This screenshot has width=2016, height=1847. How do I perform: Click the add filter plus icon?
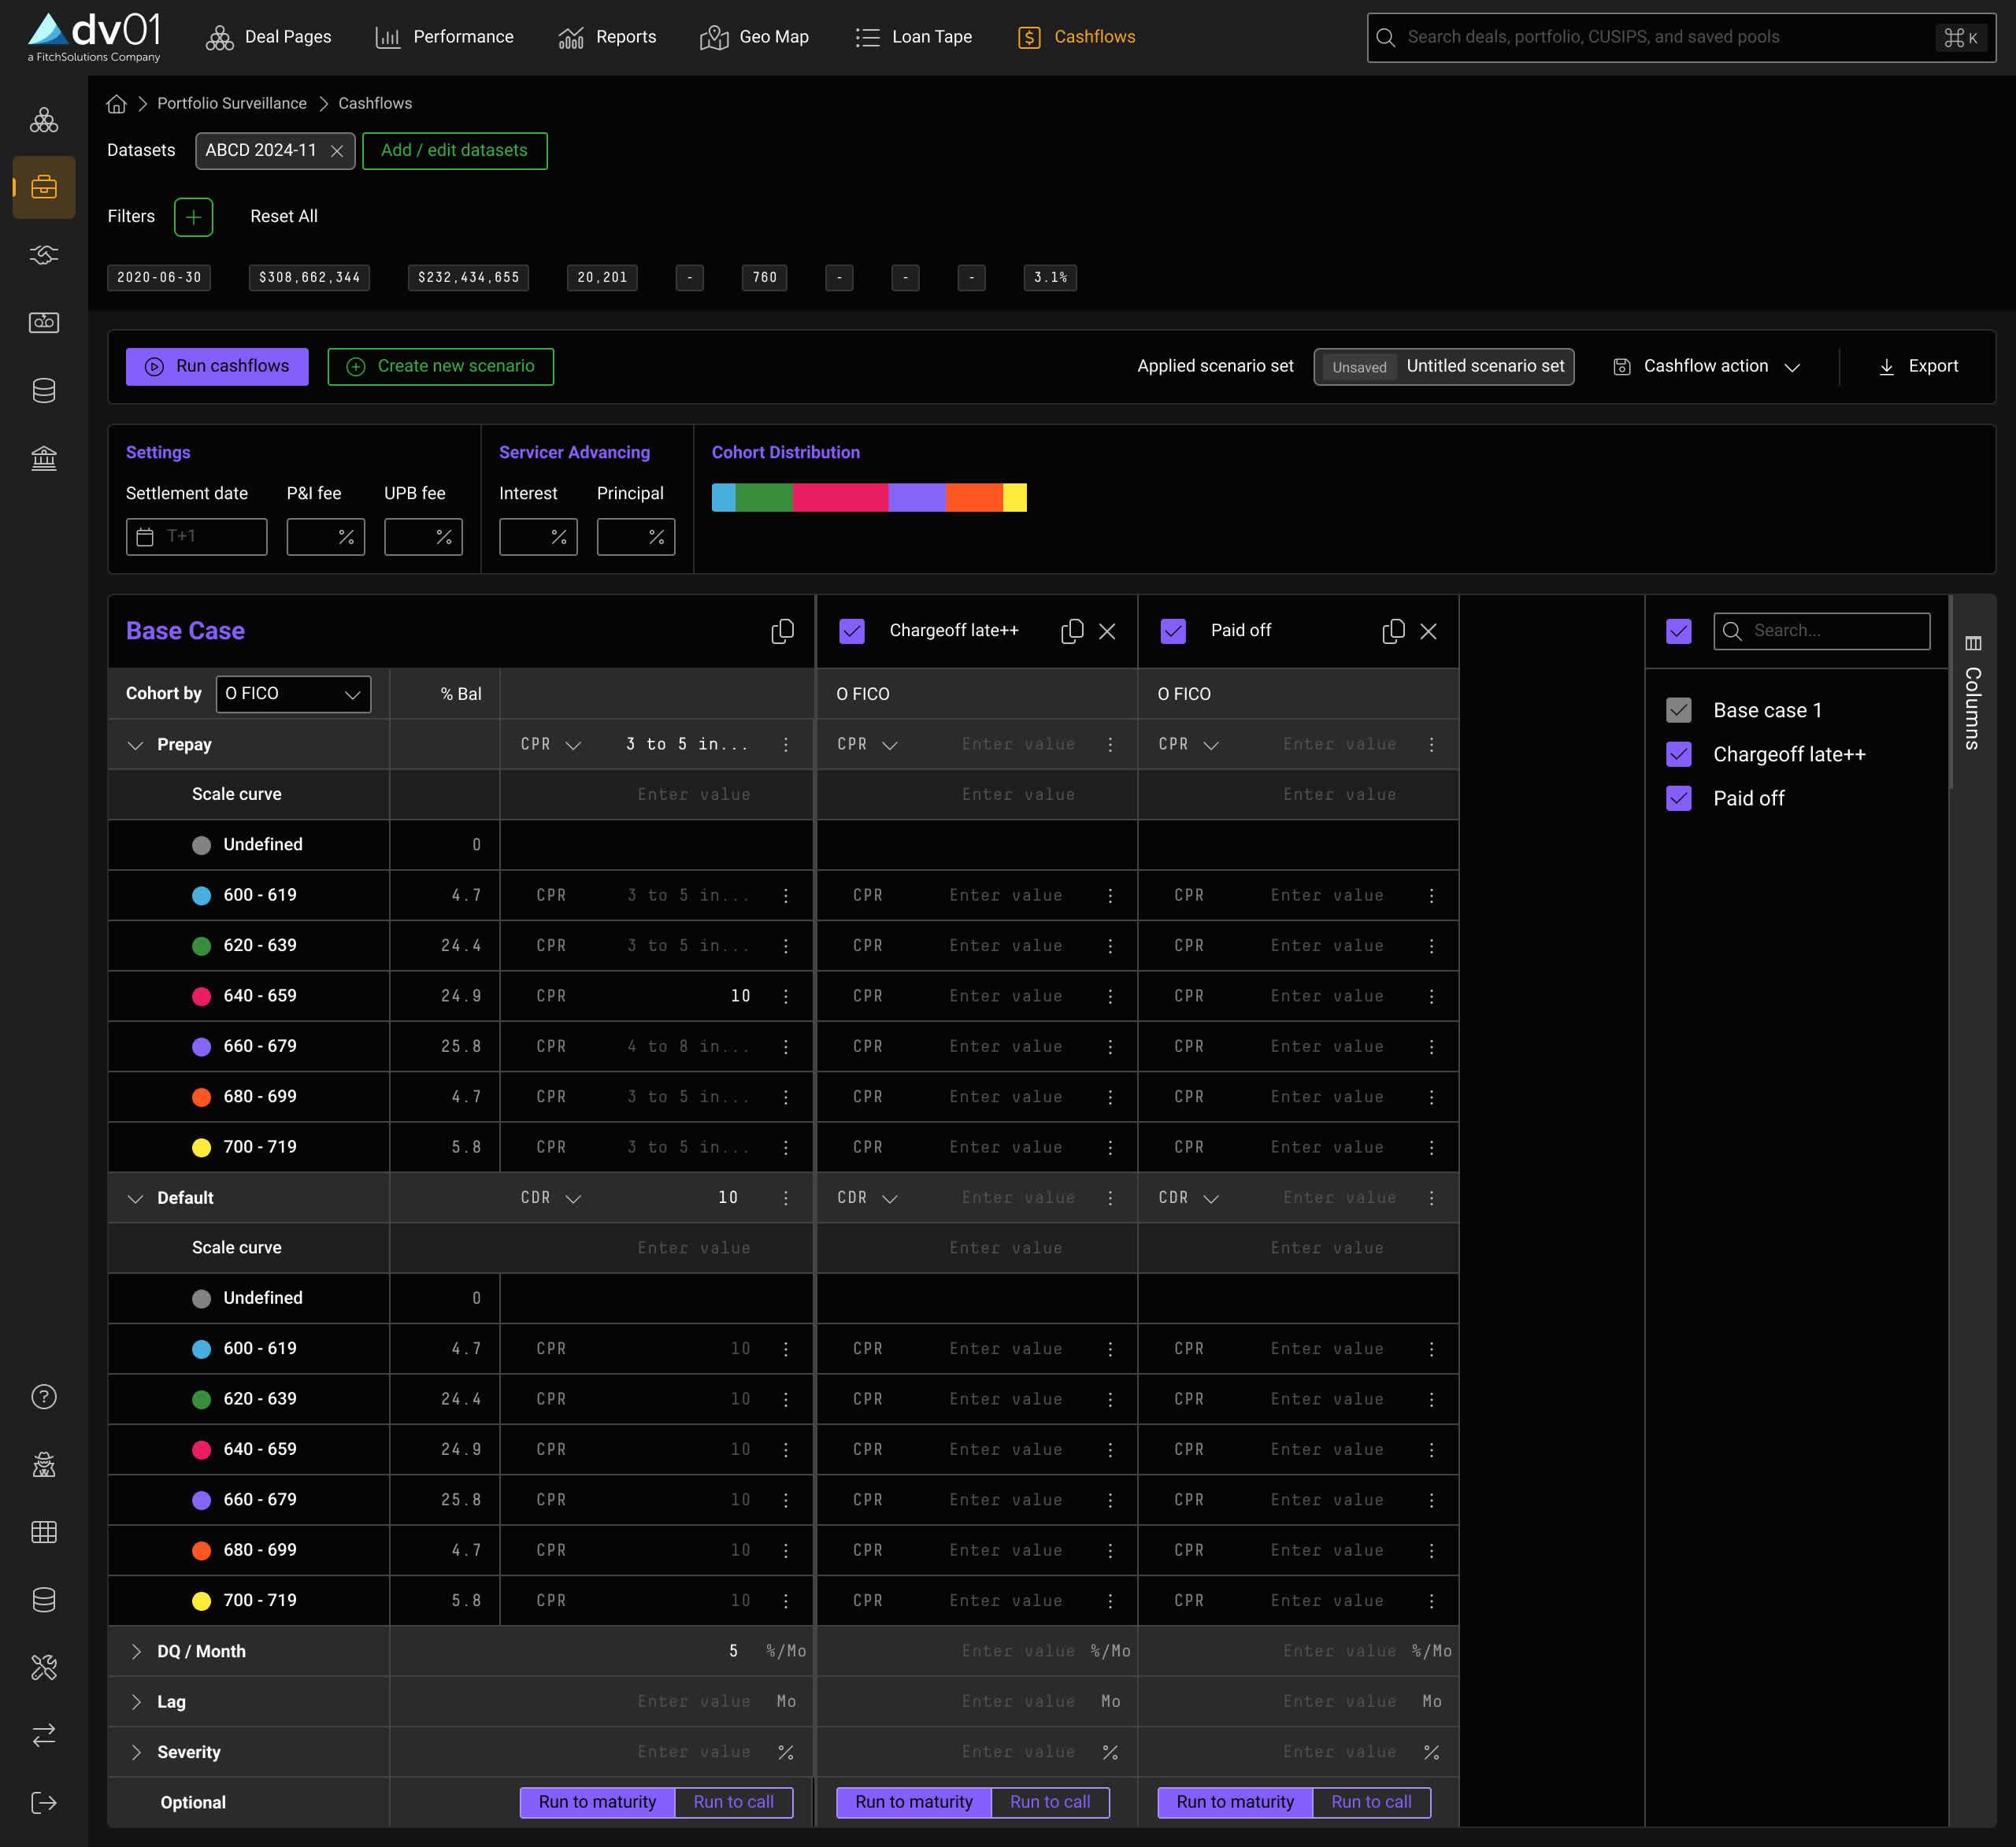[193, 217]
